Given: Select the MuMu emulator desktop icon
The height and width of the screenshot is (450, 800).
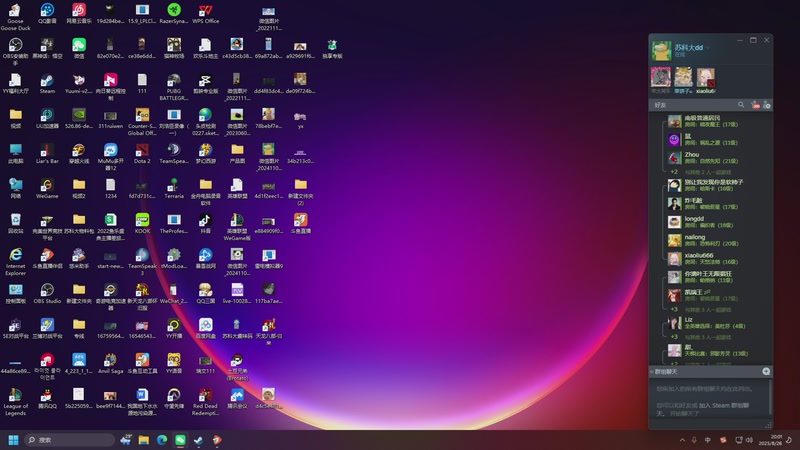Looking at the screenshot, I should coord(111,157).
